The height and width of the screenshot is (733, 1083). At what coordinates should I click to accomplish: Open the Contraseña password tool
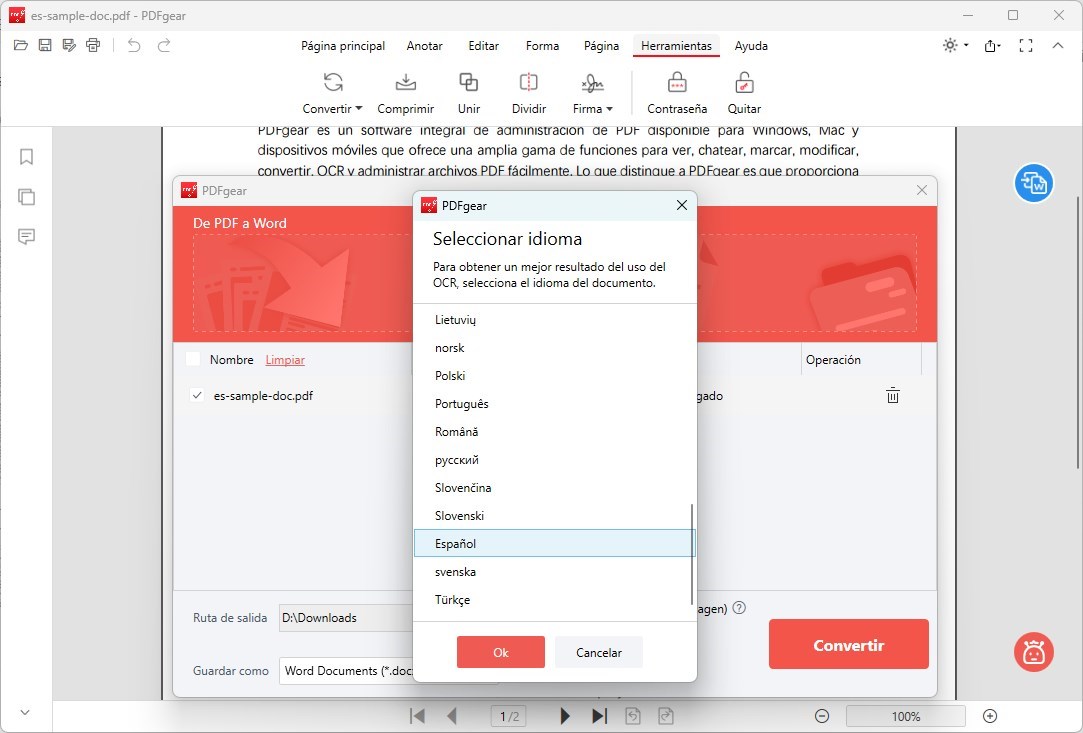[677, 84]
